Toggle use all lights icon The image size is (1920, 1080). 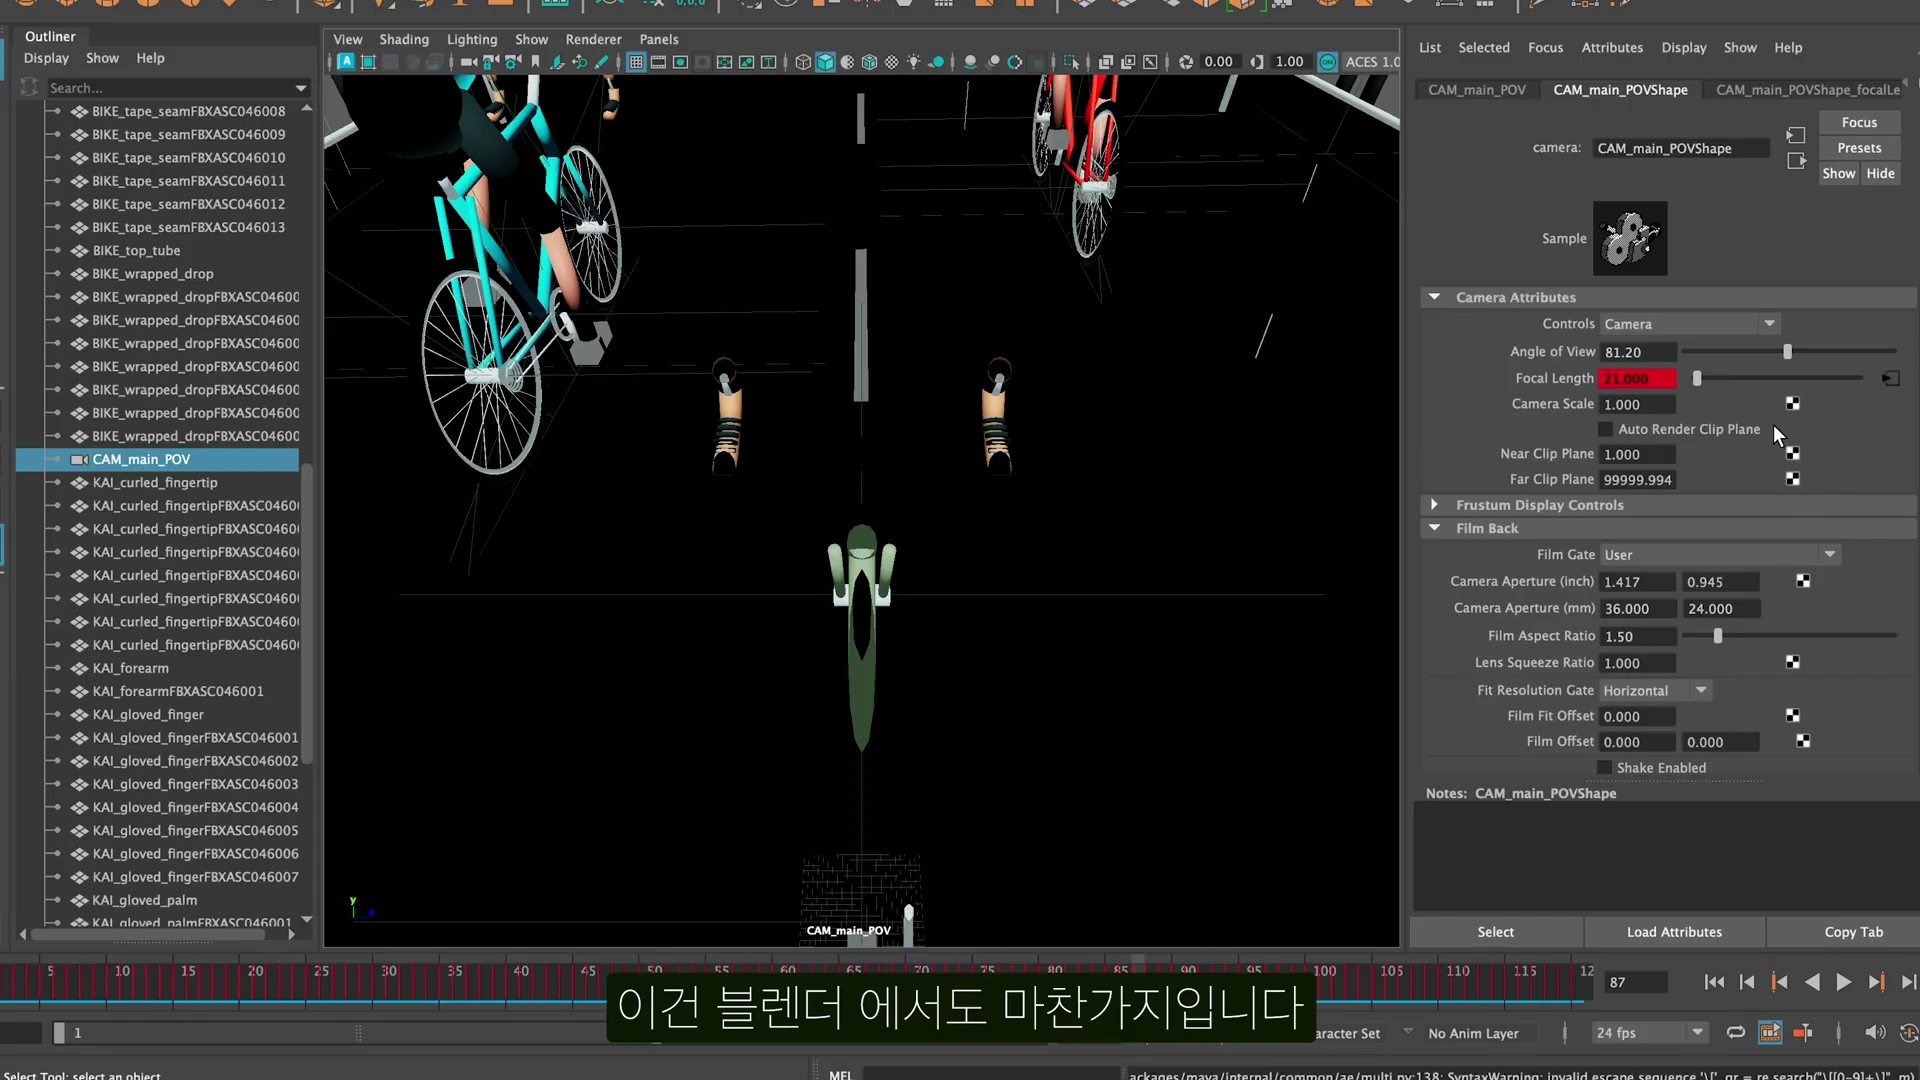913,62
